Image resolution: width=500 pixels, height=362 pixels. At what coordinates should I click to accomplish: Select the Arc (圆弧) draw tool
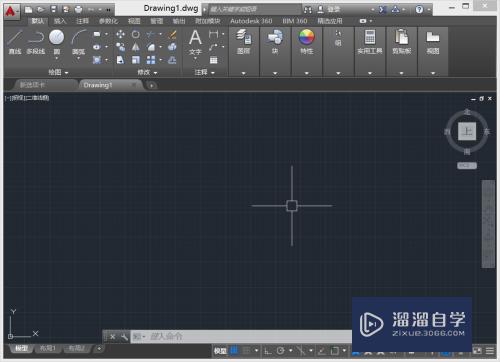coord(78,42)
